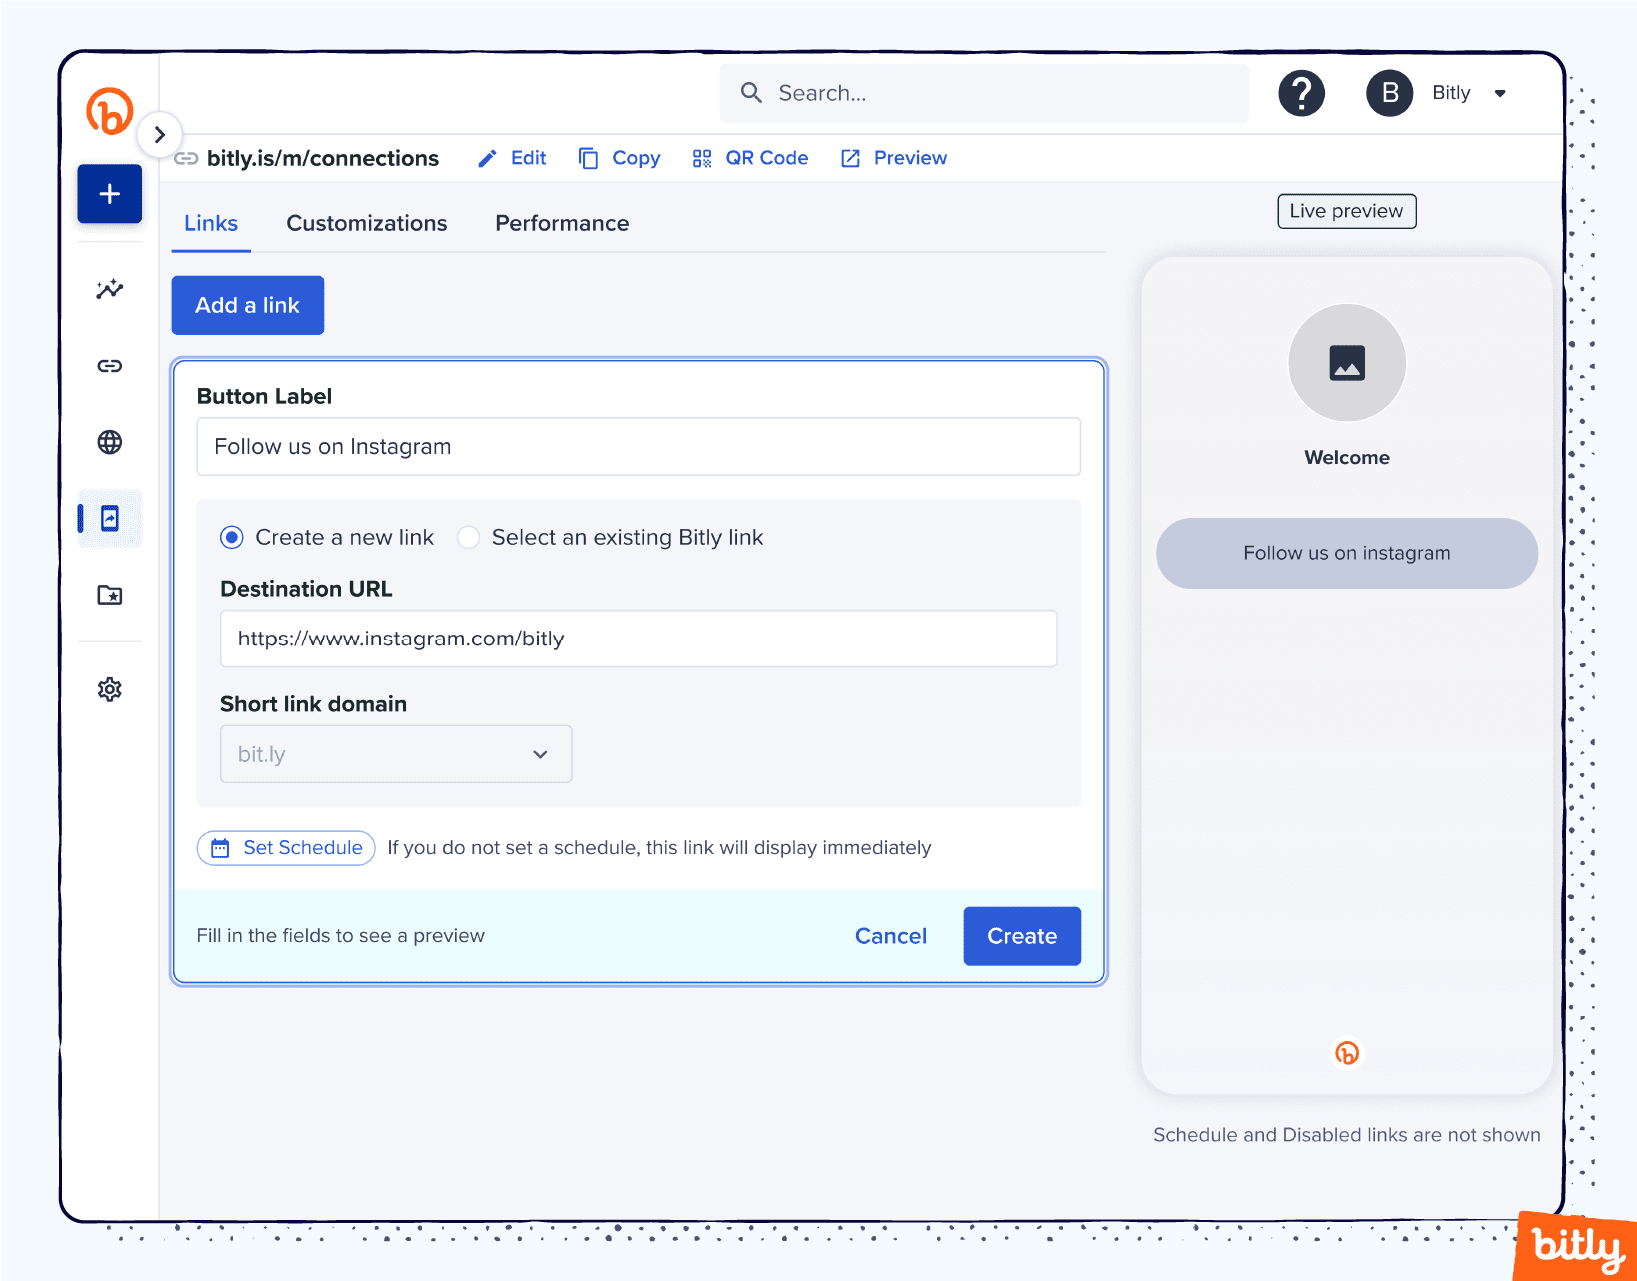The width and height of the screenshot is (1637, 1281).
Task: Open the Settings gear icon
Action: [109, 689]
